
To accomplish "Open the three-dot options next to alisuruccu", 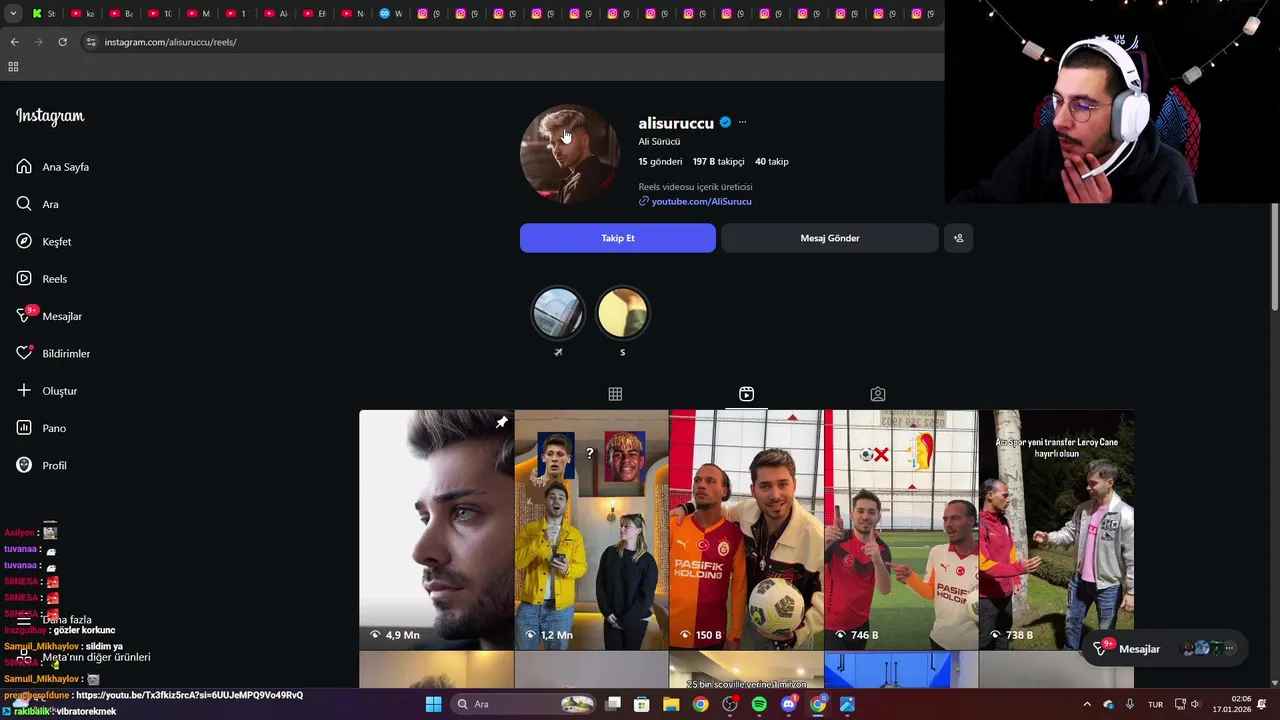I will [742, 122].
